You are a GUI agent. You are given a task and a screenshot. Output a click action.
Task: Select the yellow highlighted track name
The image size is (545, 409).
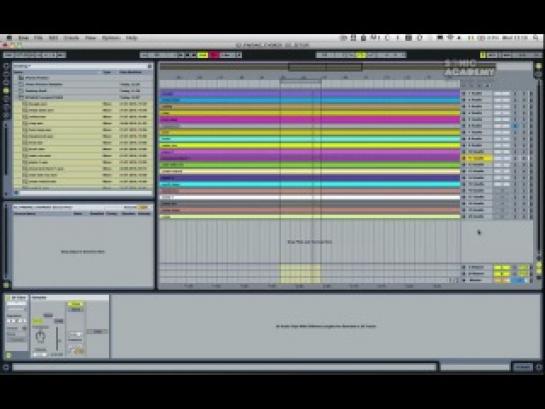click(478, 158)
